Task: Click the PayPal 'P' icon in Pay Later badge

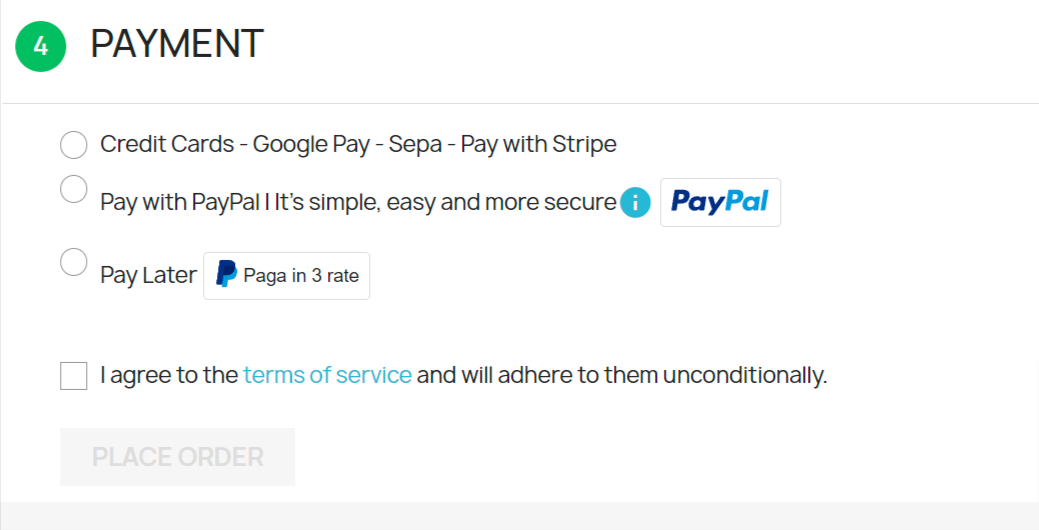Action: click(226, 276)
